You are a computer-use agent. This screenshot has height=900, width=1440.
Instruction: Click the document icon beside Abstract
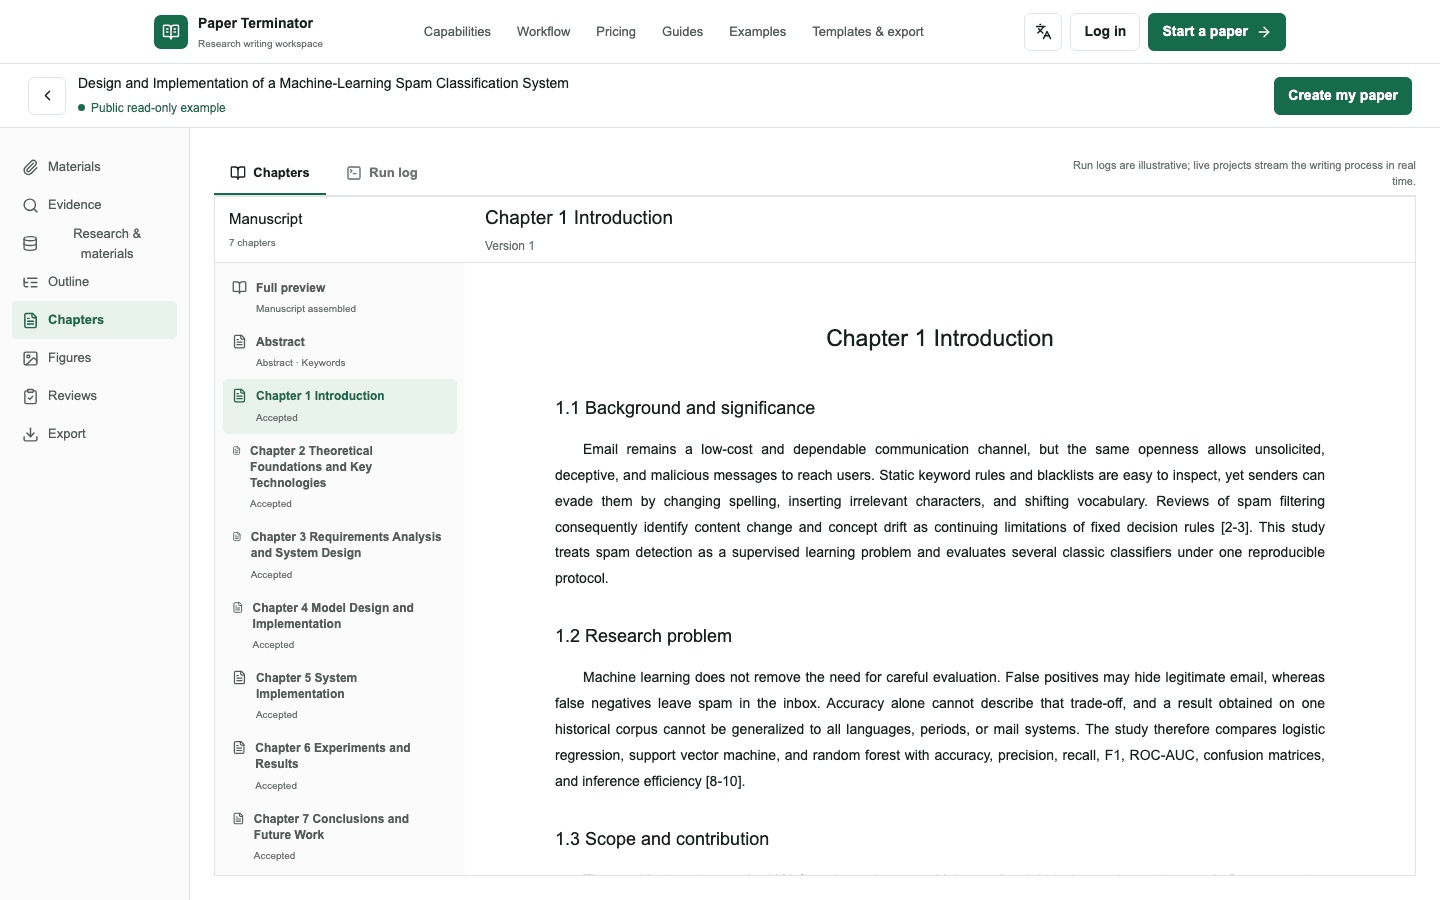pos(240,342)
